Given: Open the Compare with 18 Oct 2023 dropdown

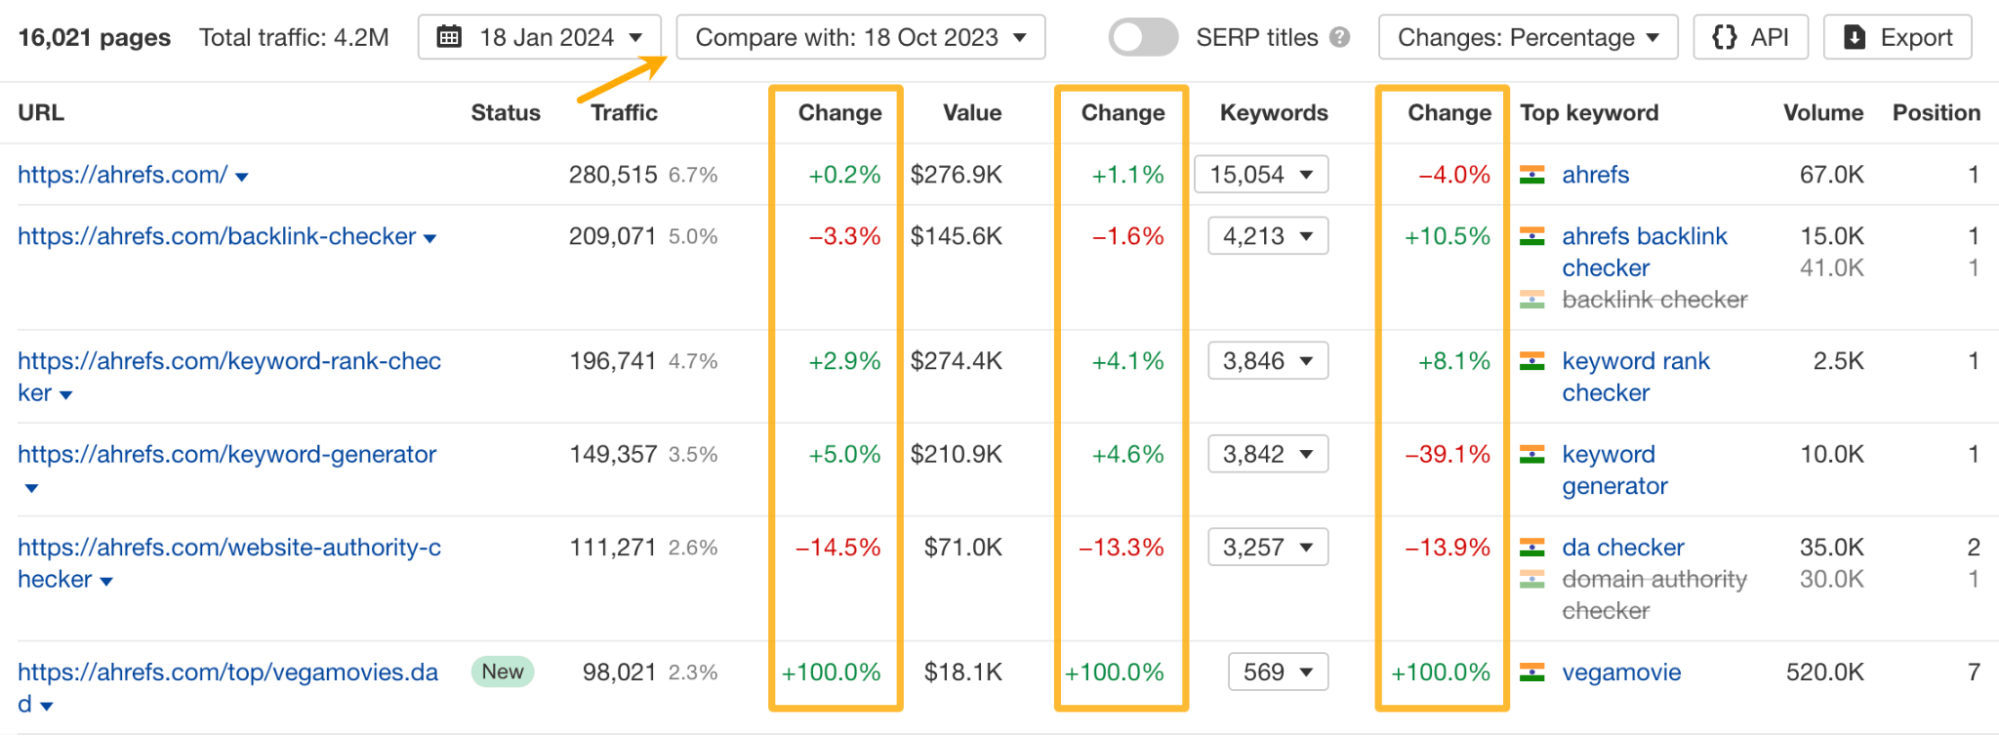Looking at the screenshot, I should (860, 38).
